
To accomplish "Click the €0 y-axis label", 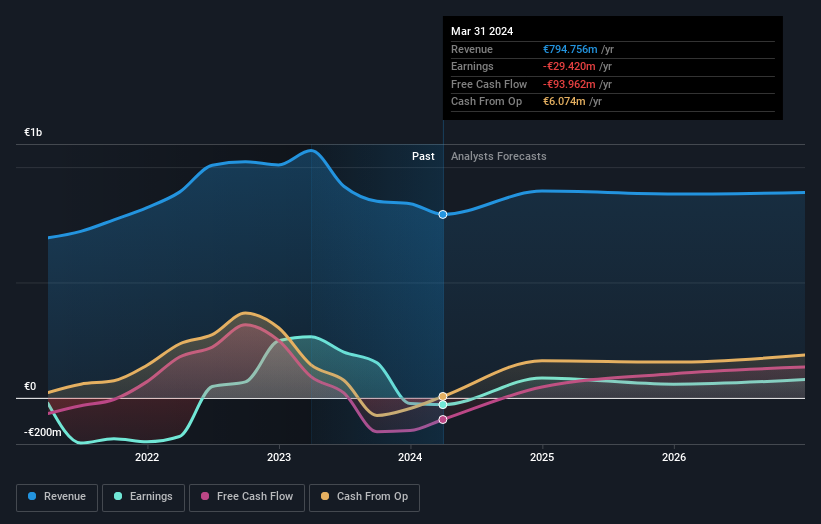I will click(30, 387).
